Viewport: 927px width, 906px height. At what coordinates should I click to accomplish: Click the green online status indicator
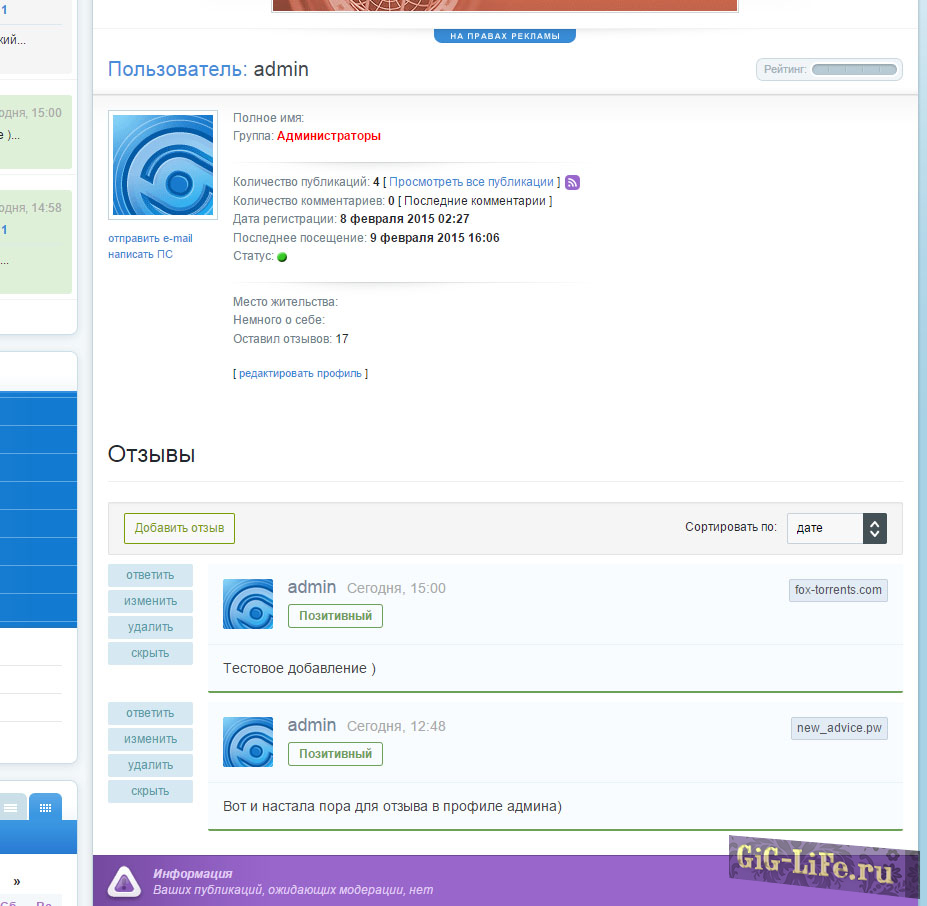(x=282, y=257)
